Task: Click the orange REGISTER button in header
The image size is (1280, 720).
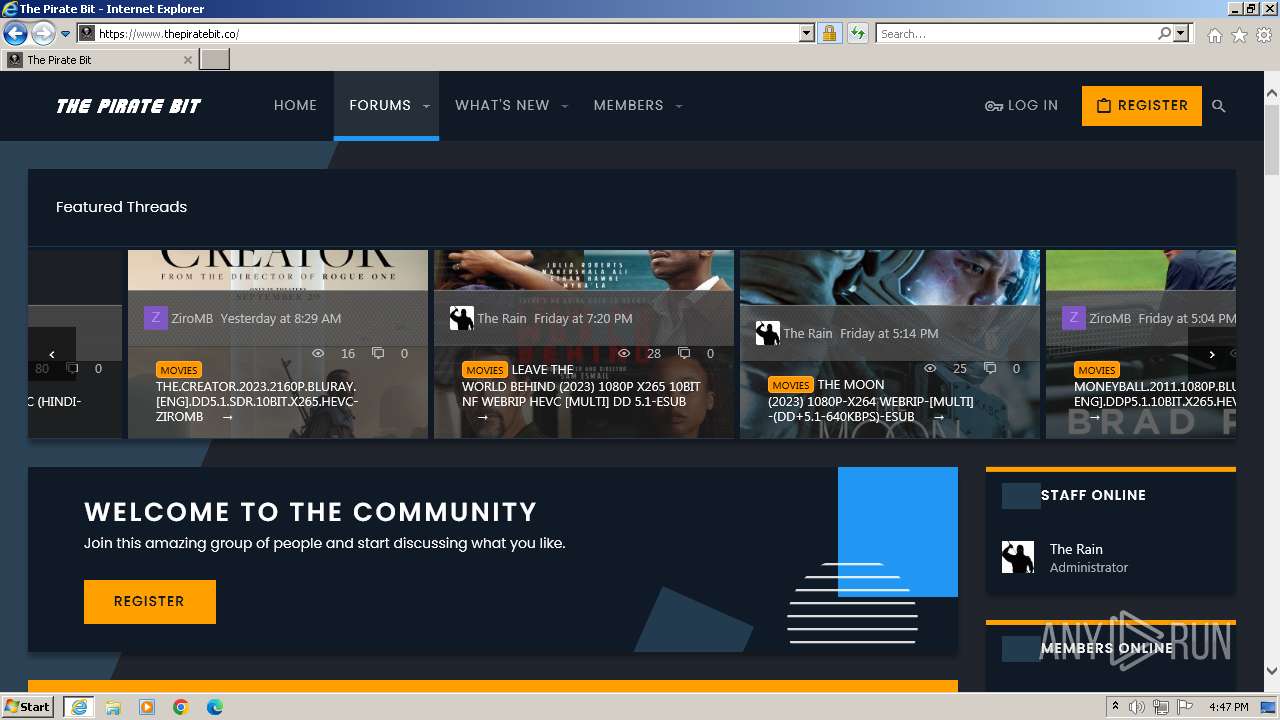Action: (x=1142, y=105)
